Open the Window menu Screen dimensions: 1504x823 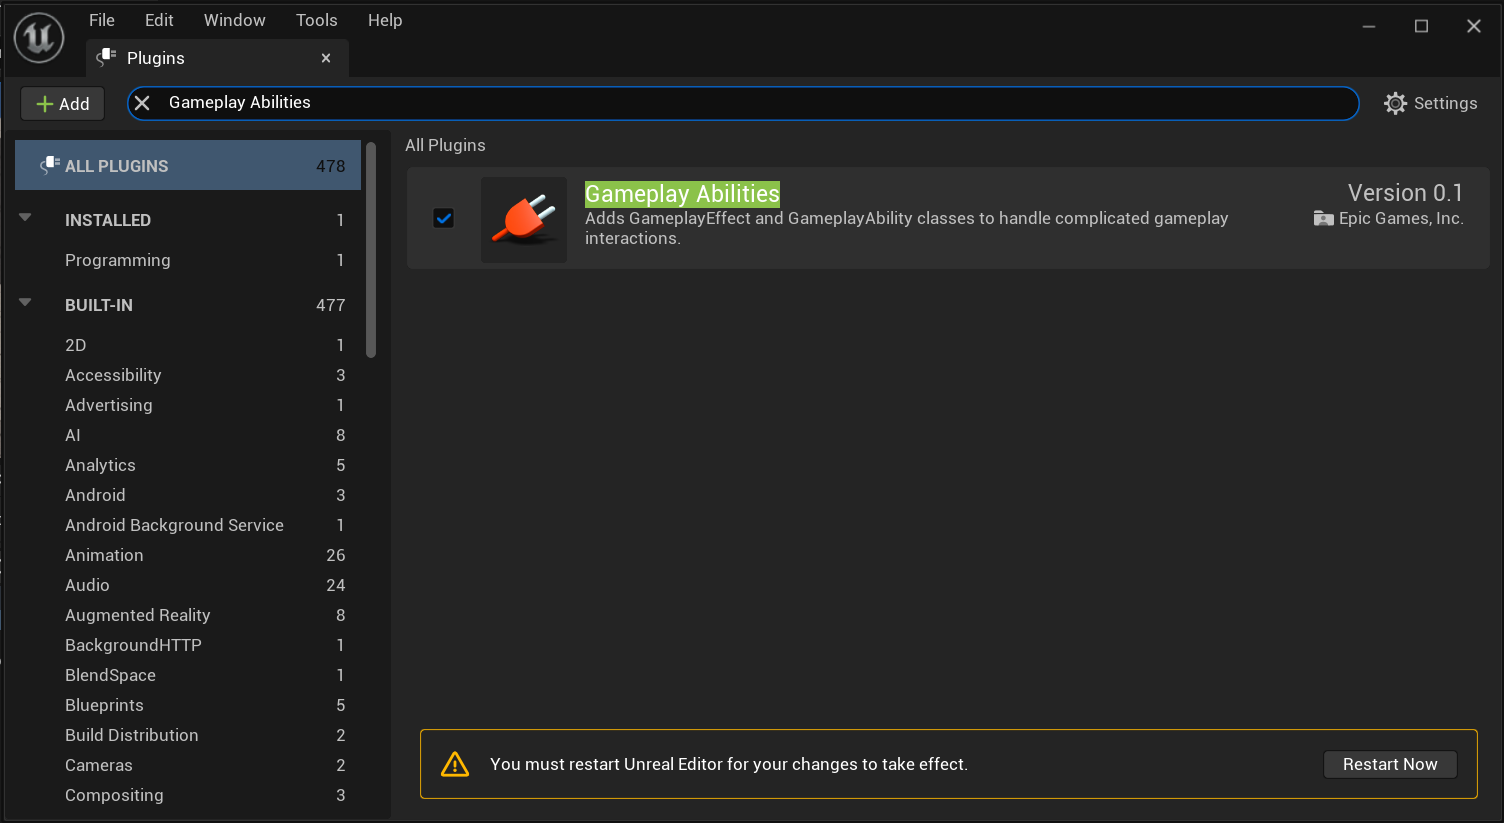[235, 20]
